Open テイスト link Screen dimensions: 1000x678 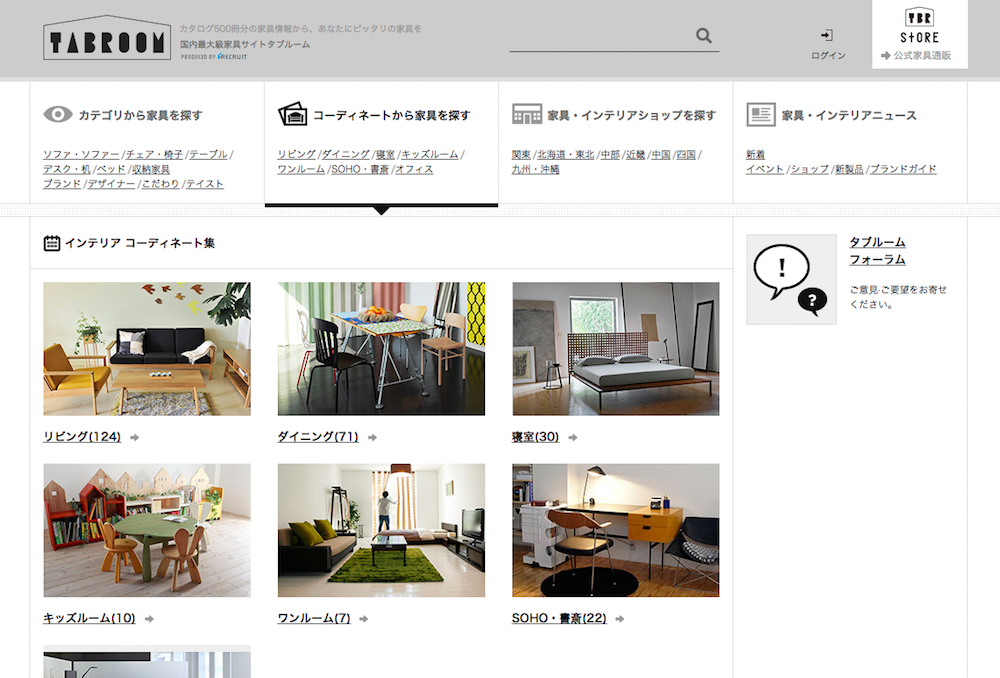204,184
